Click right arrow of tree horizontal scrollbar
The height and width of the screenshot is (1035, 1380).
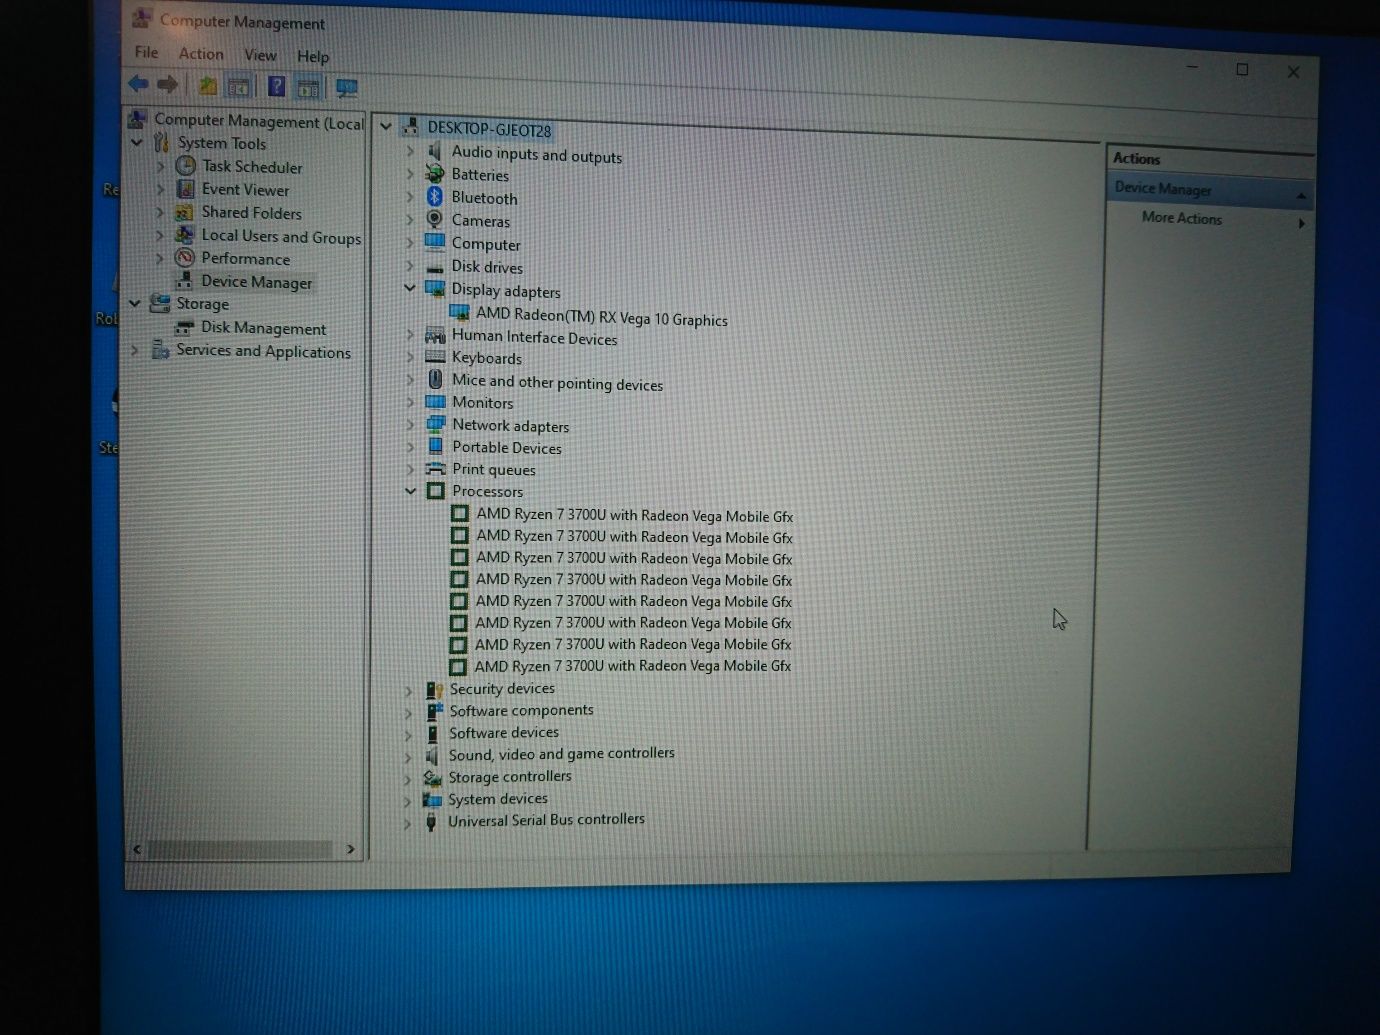click(350, 849)
